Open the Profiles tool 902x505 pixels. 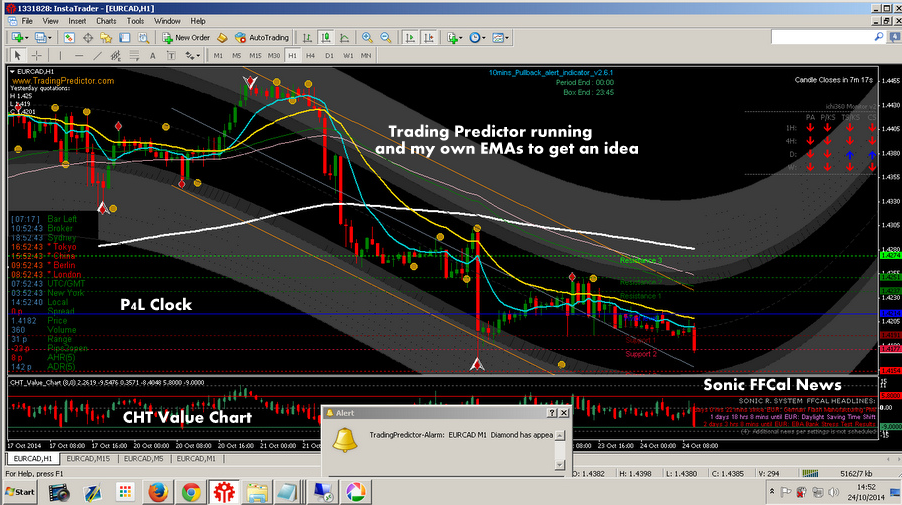40,37
